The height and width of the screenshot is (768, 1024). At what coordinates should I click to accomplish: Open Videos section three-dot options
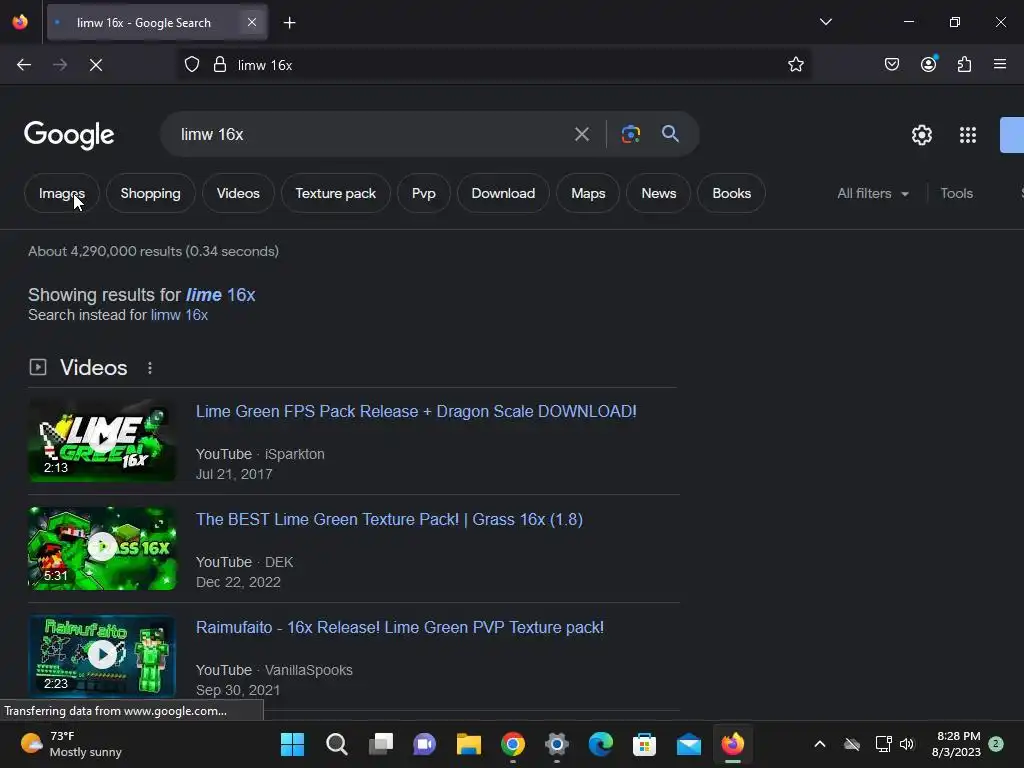[150, 368]
